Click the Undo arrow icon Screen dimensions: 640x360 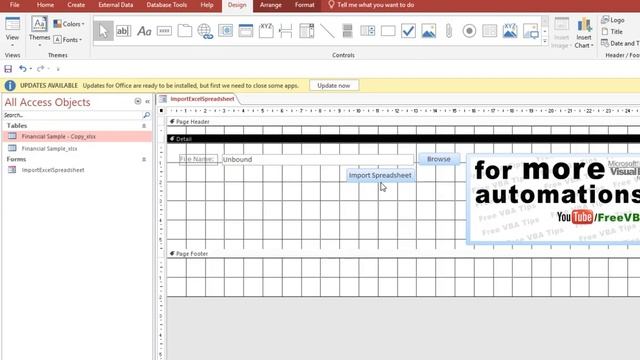pyautogui.click(x=23, y=69)
